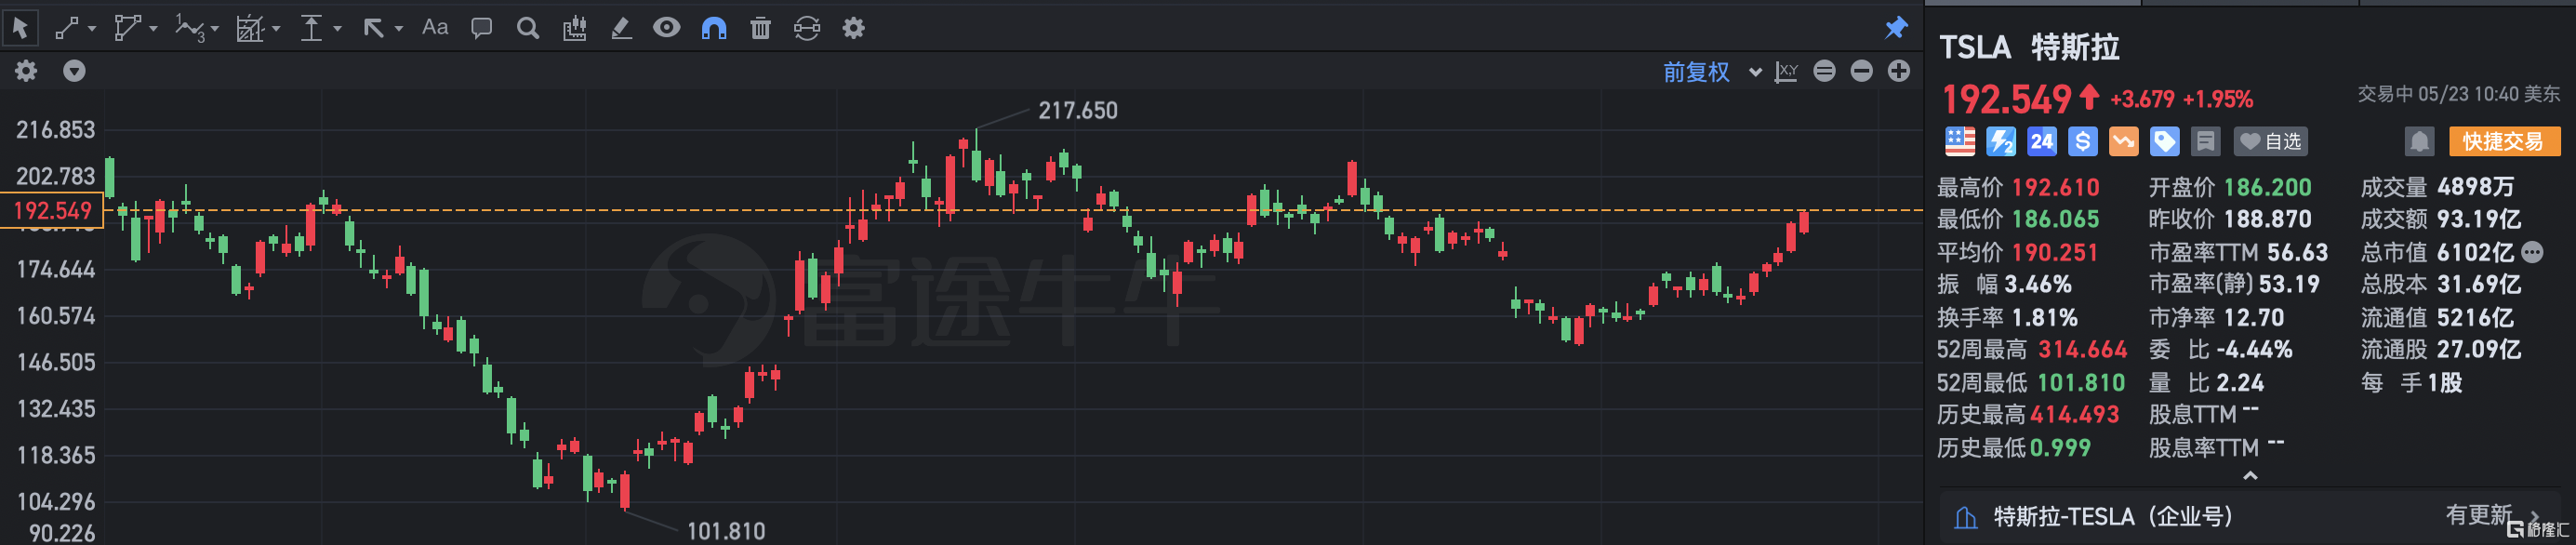Image resolution: width=2576 pixels, height=545 pixels.
Task: Click the +1.95% change percentage
Action: point(2217,99)
